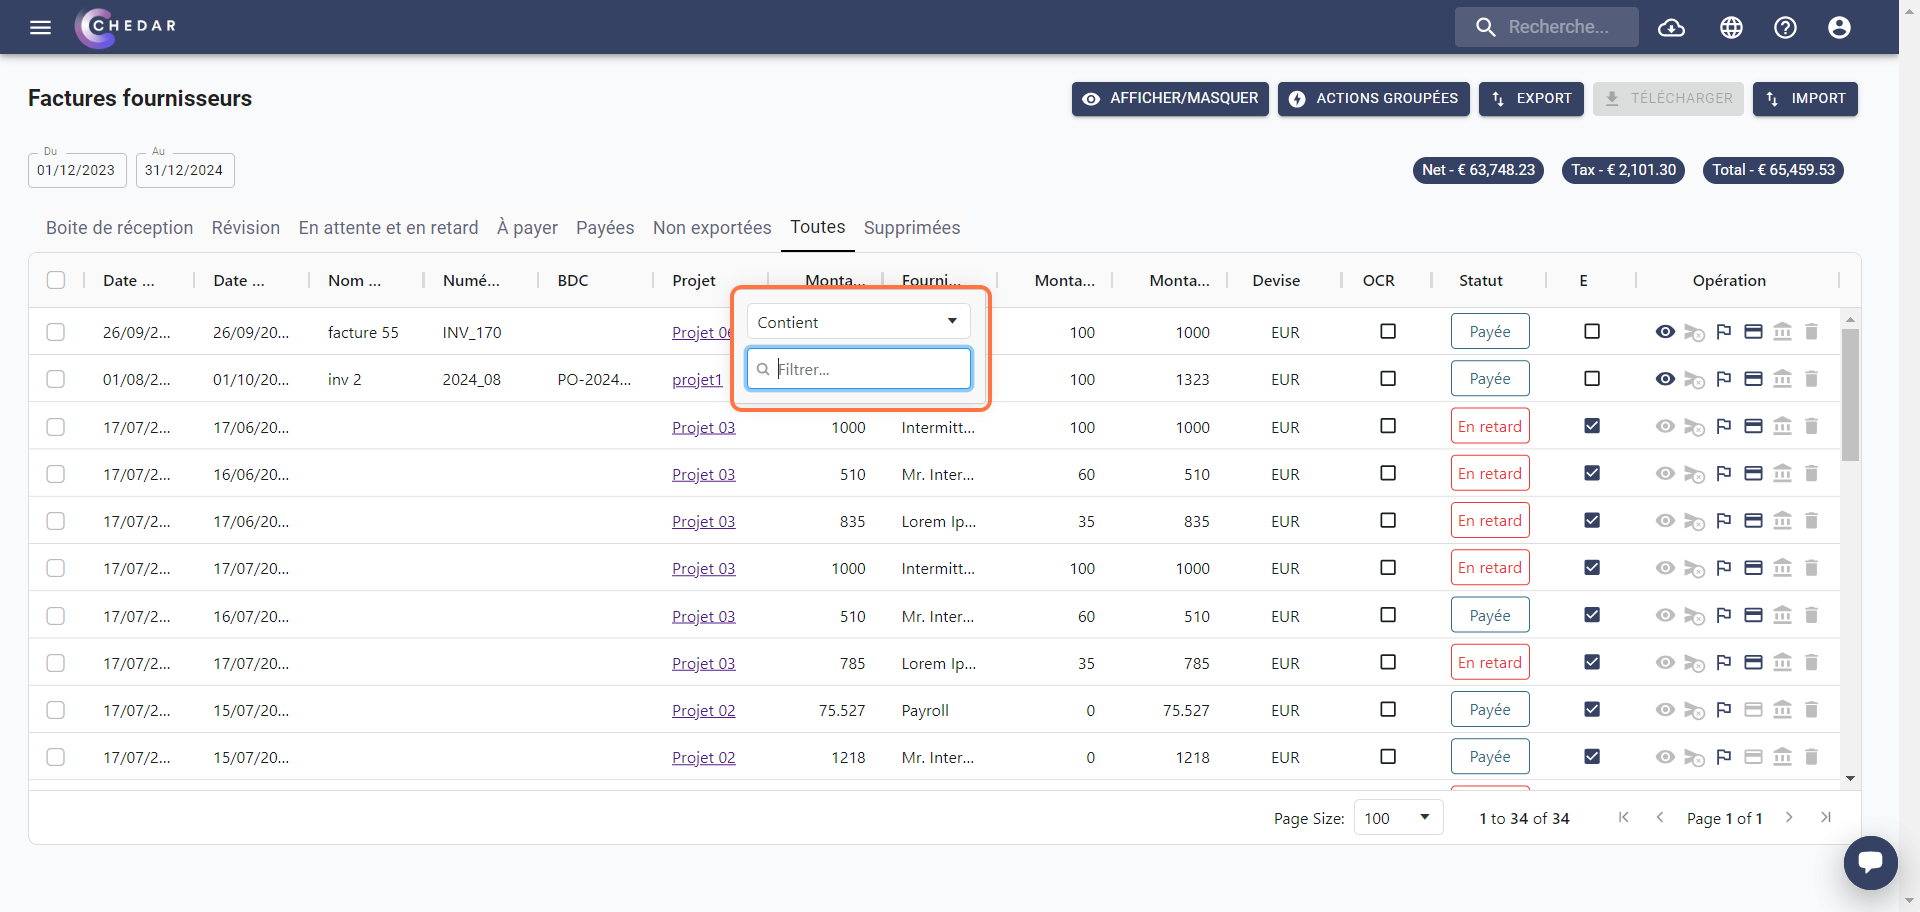Click inside the Filtrer... filter input

pyautogui.click(x=859, y=369)
